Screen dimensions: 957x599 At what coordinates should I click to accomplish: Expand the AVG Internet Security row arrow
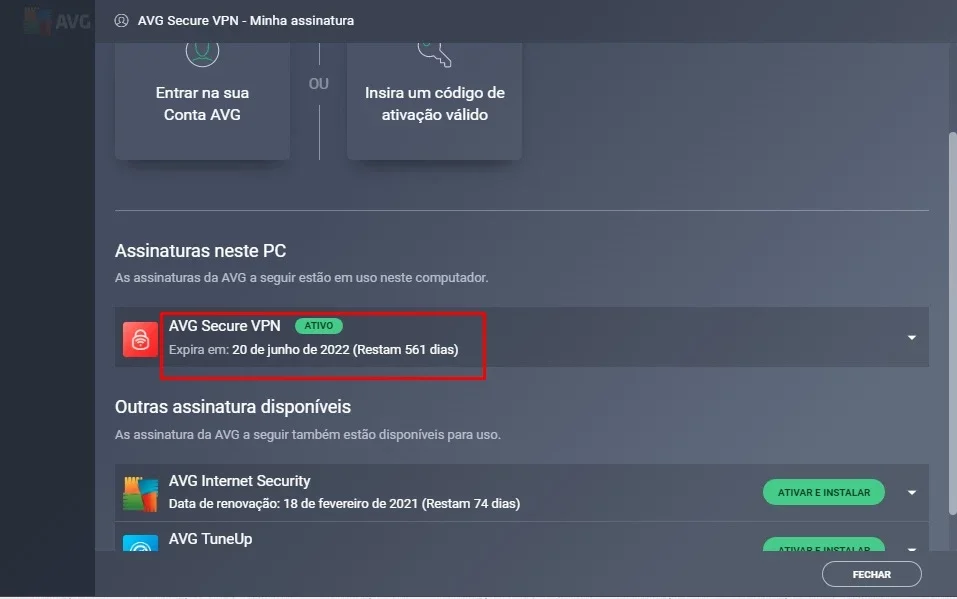pyautogui.click(x=911, y=493)
